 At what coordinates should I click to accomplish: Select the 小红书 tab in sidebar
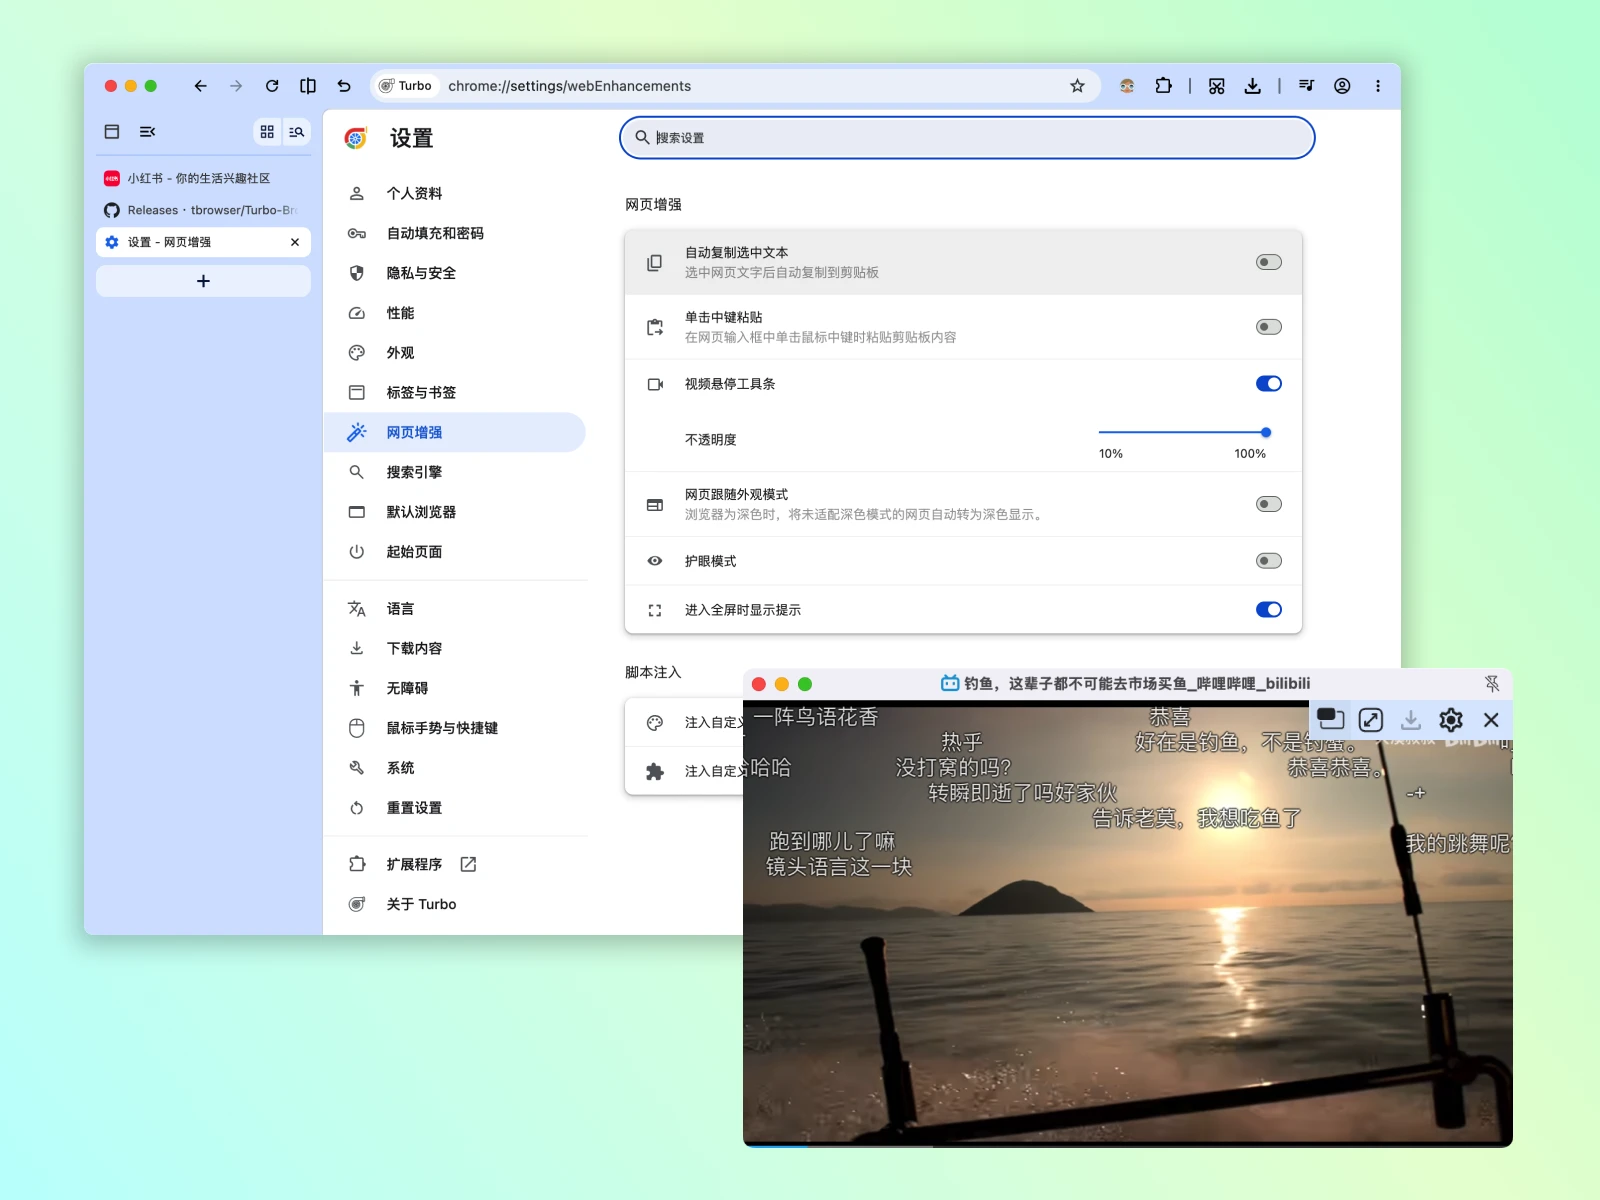coord(203,178)
